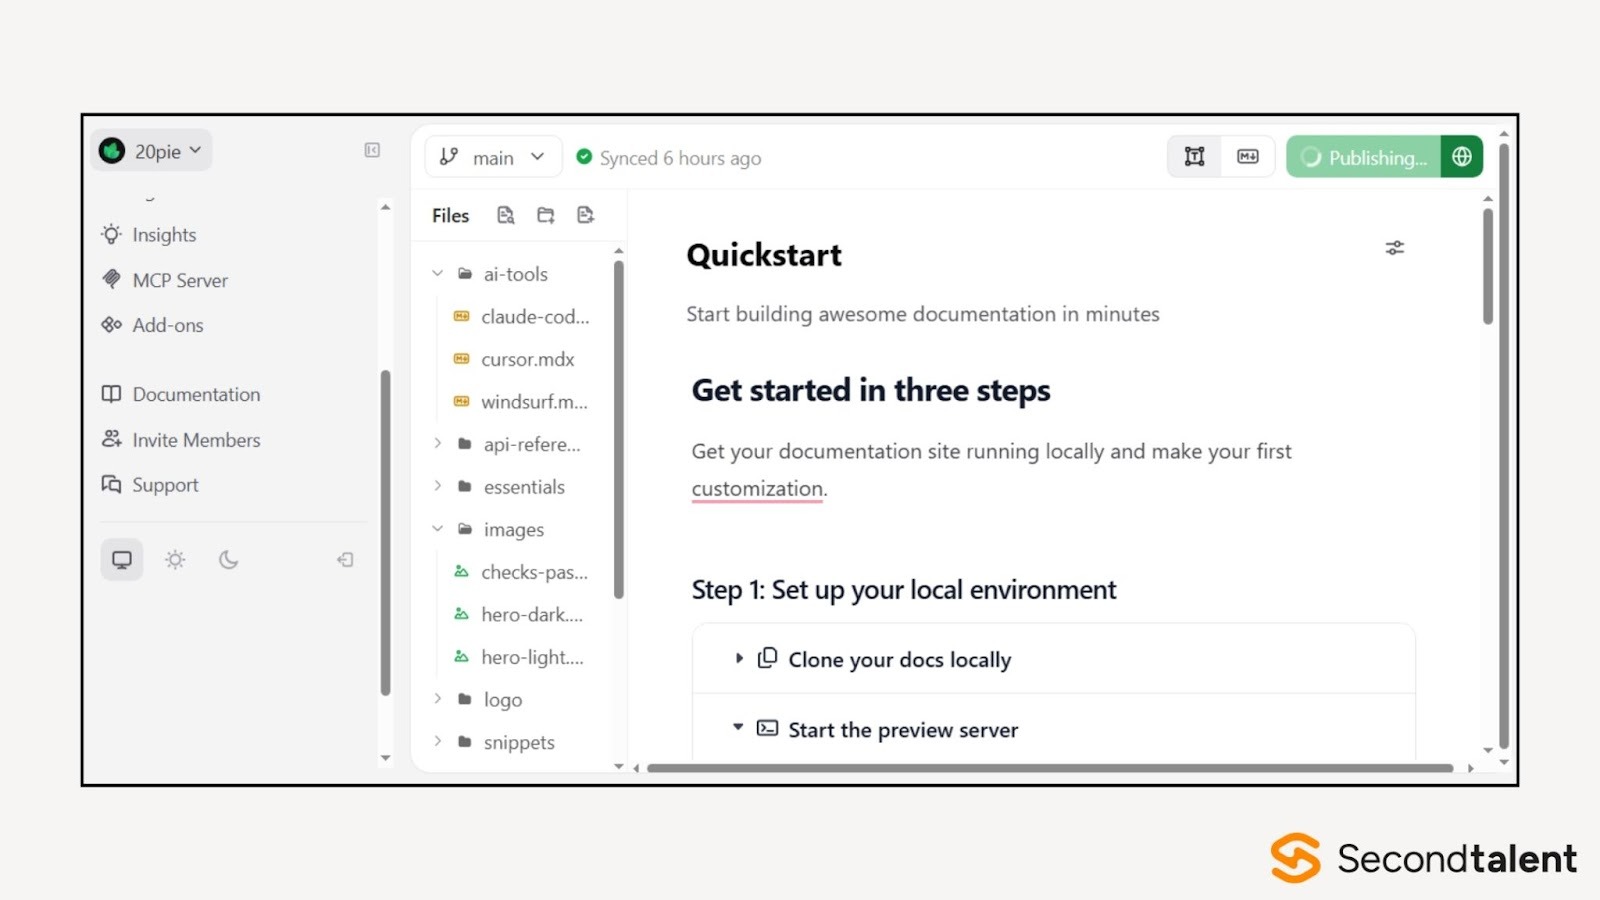Viewport: 1600px width, 900px height.
Task: Open the main branch dropdown
Action: (x=494, y=157)
